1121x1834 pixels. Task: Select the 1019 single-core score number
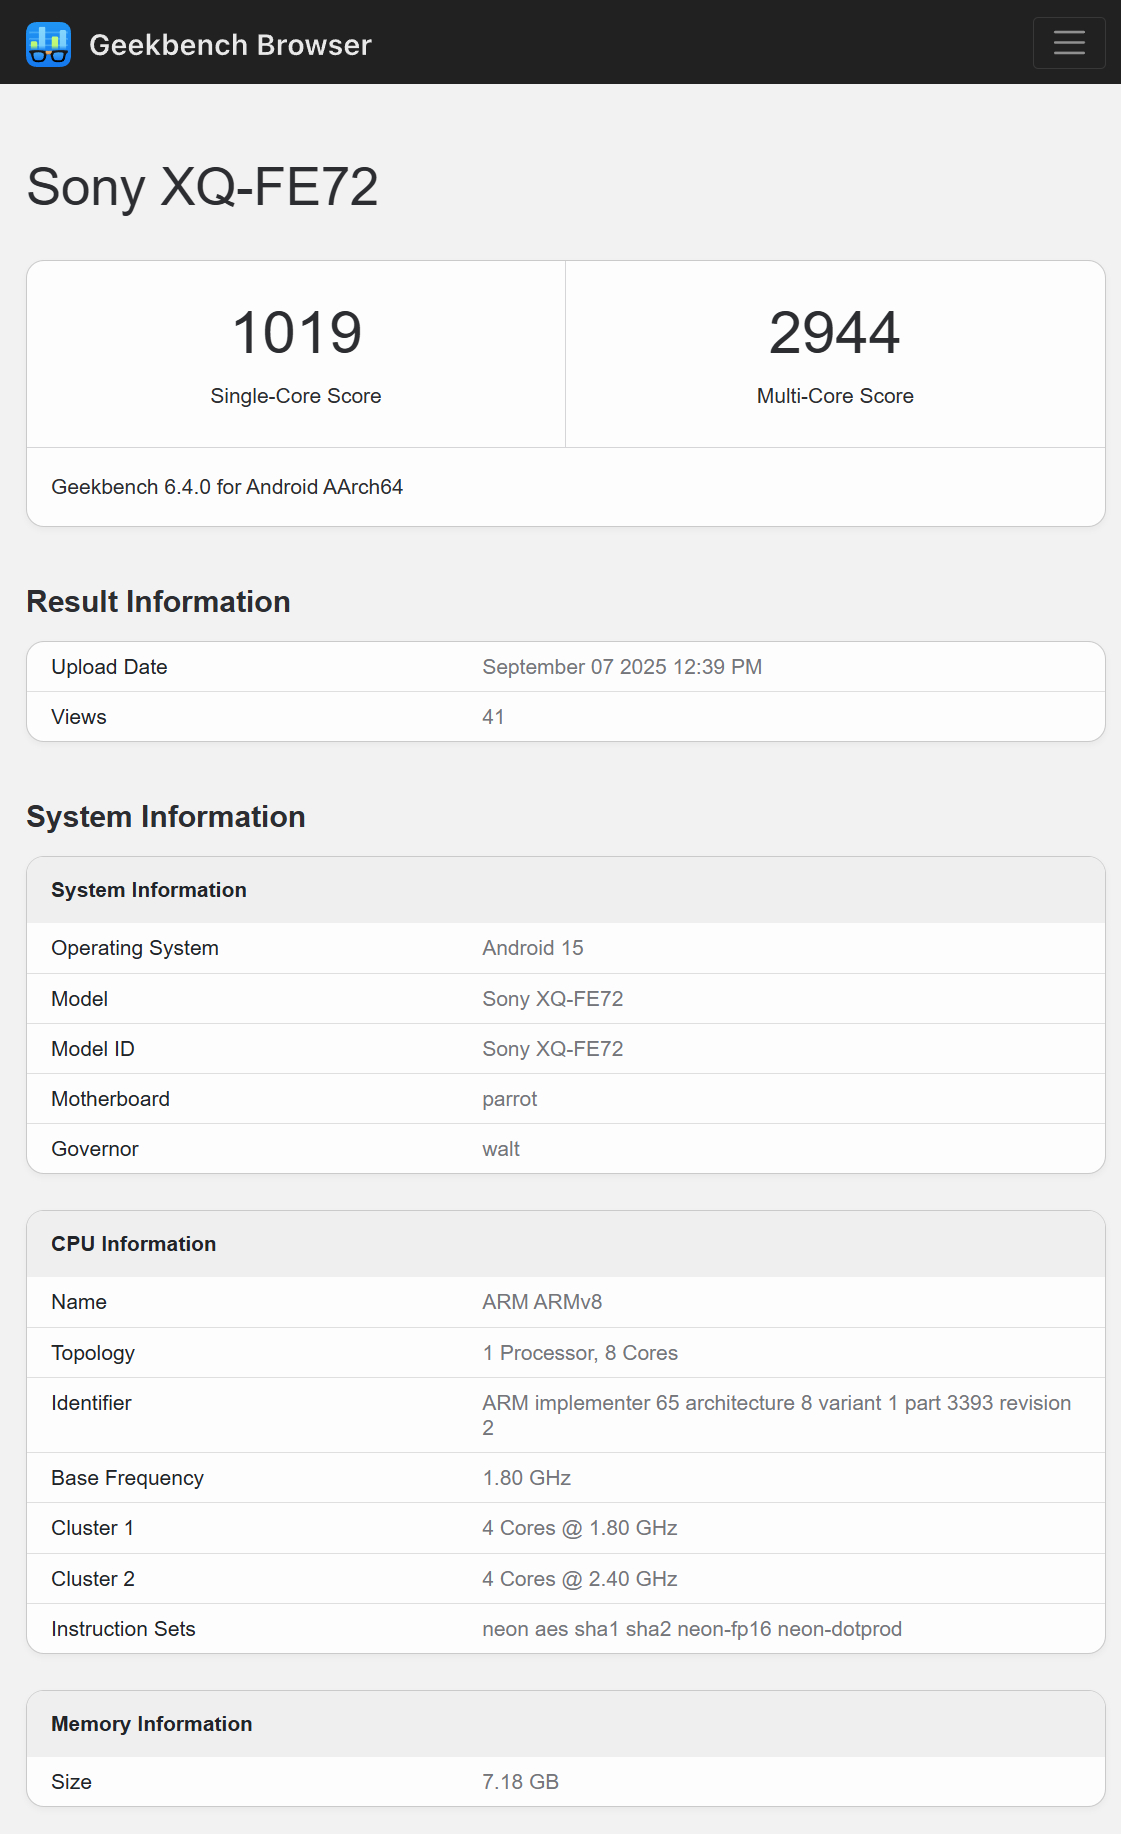point(296,333)
